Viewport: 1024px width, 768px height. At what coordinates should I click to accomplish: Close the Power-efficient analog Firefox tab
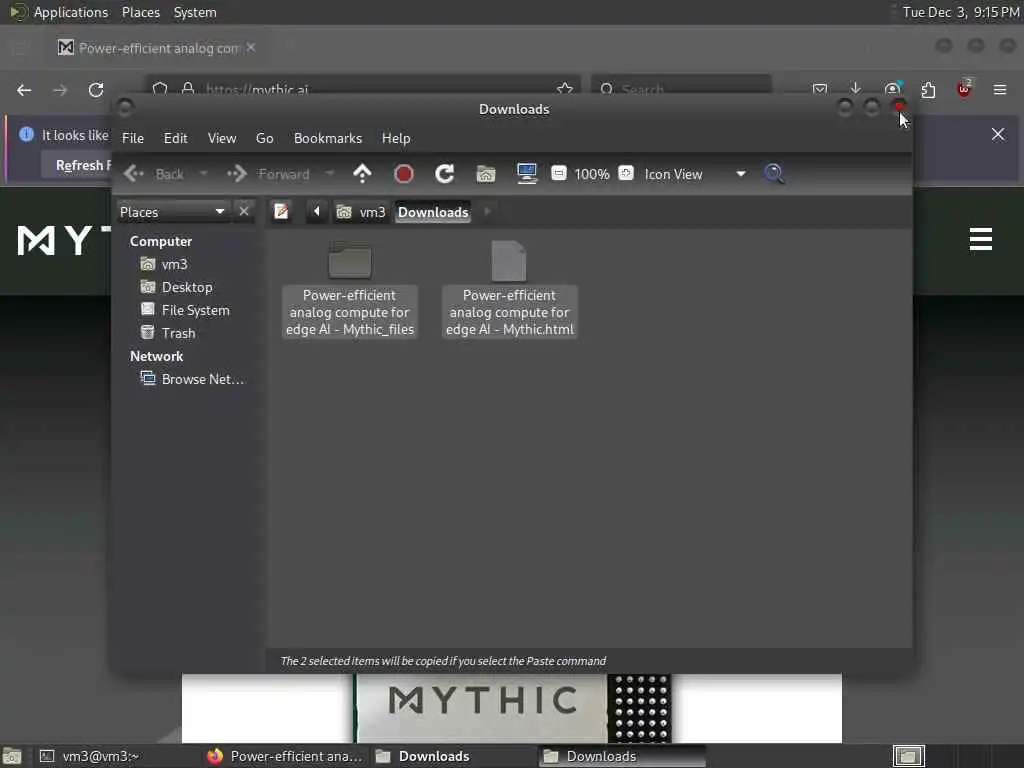click(x=251, y=48)
